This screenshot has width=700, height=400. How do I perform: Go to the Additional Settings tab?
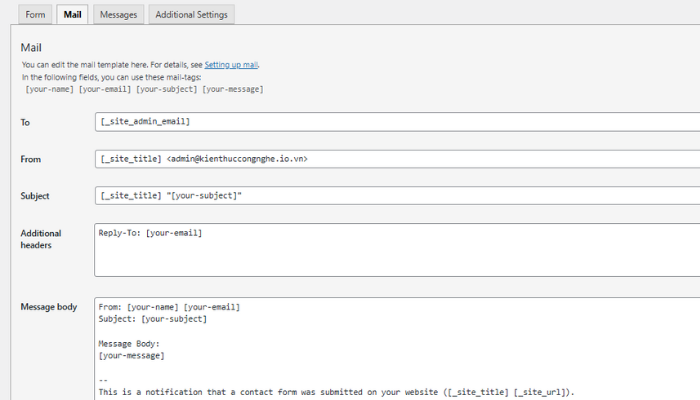pyautogui.click(x=191, y=15)
